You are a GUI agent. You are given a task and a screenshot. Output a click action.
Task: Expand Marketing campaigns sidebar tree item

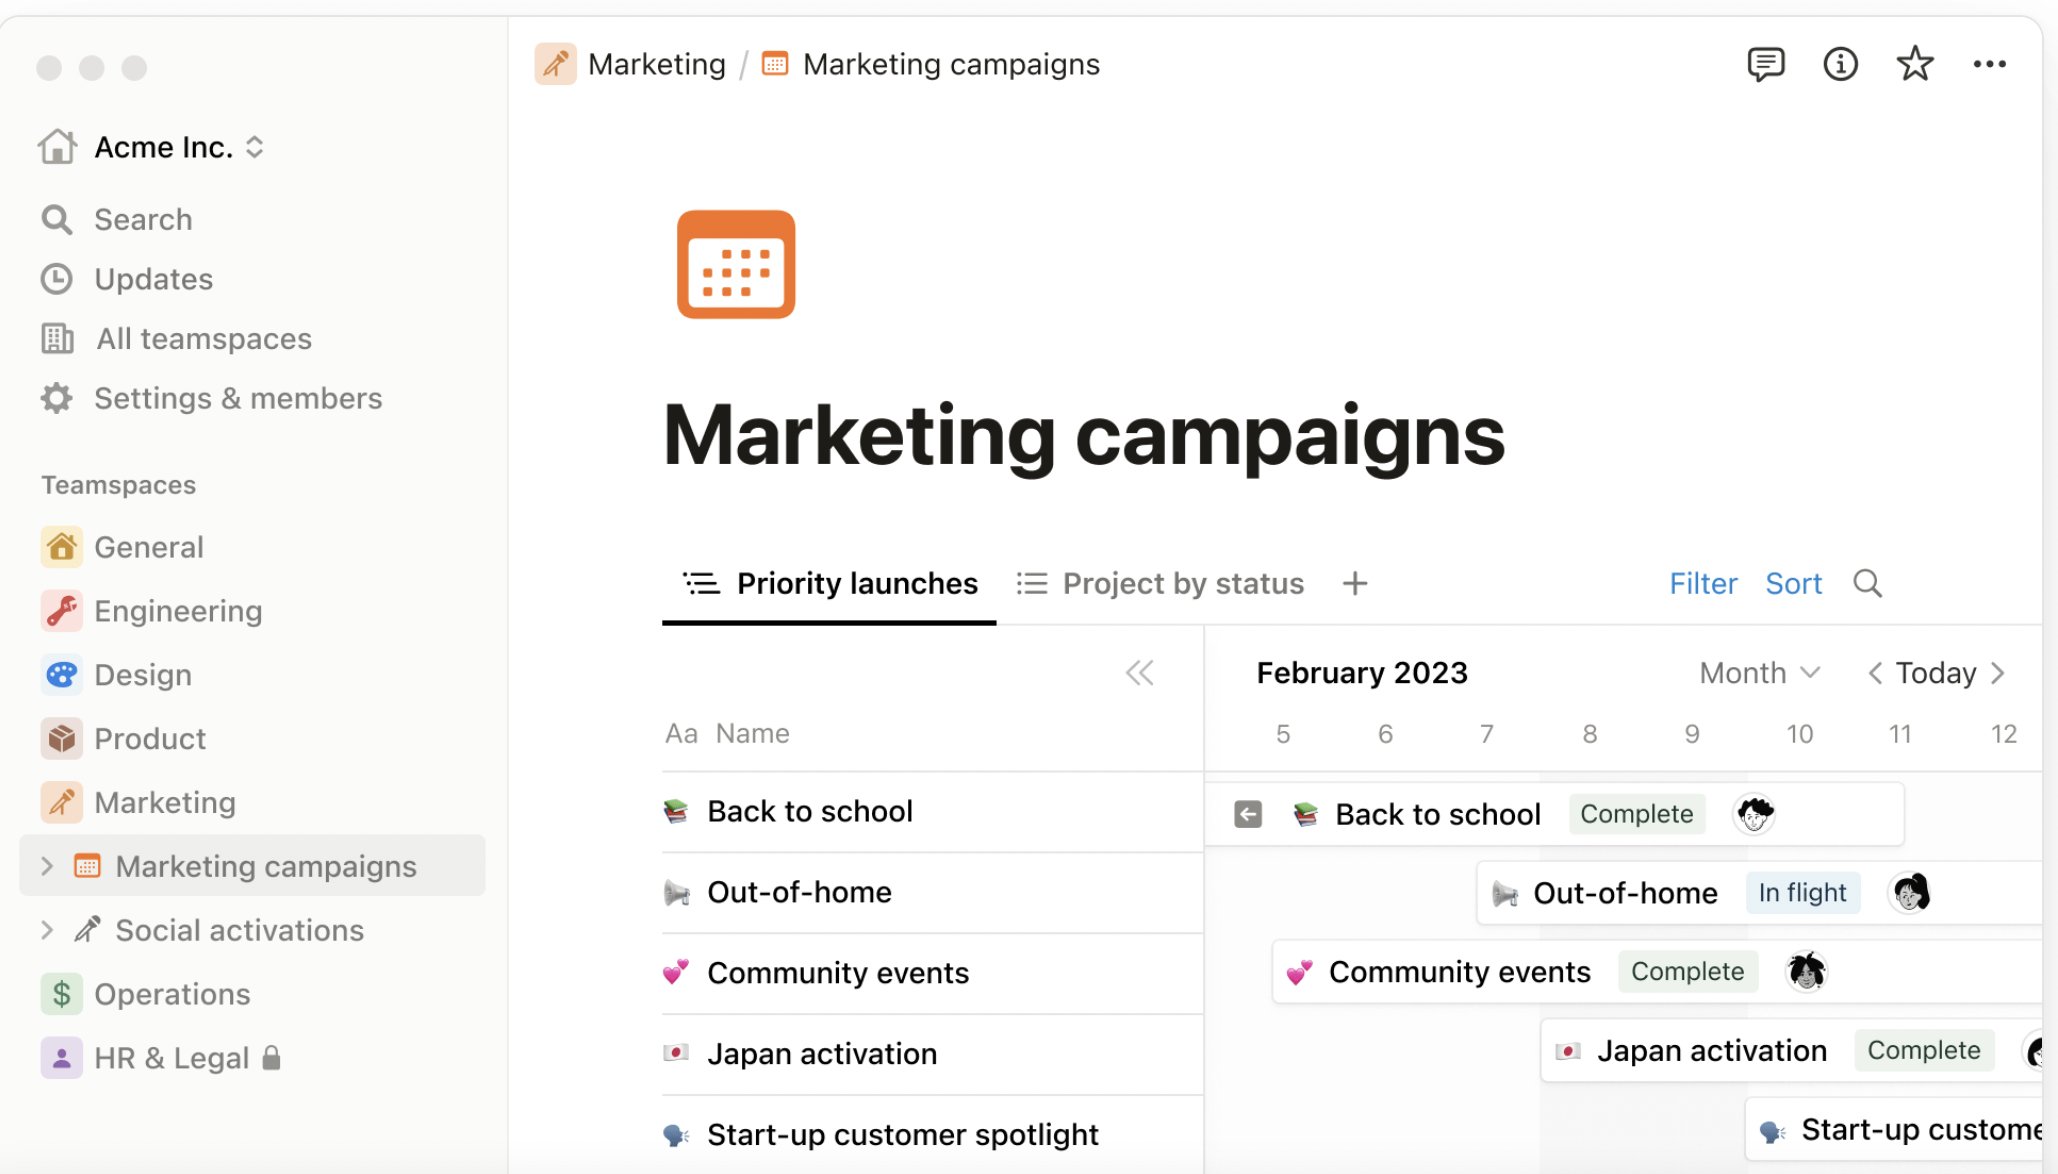tap(47, 866)
